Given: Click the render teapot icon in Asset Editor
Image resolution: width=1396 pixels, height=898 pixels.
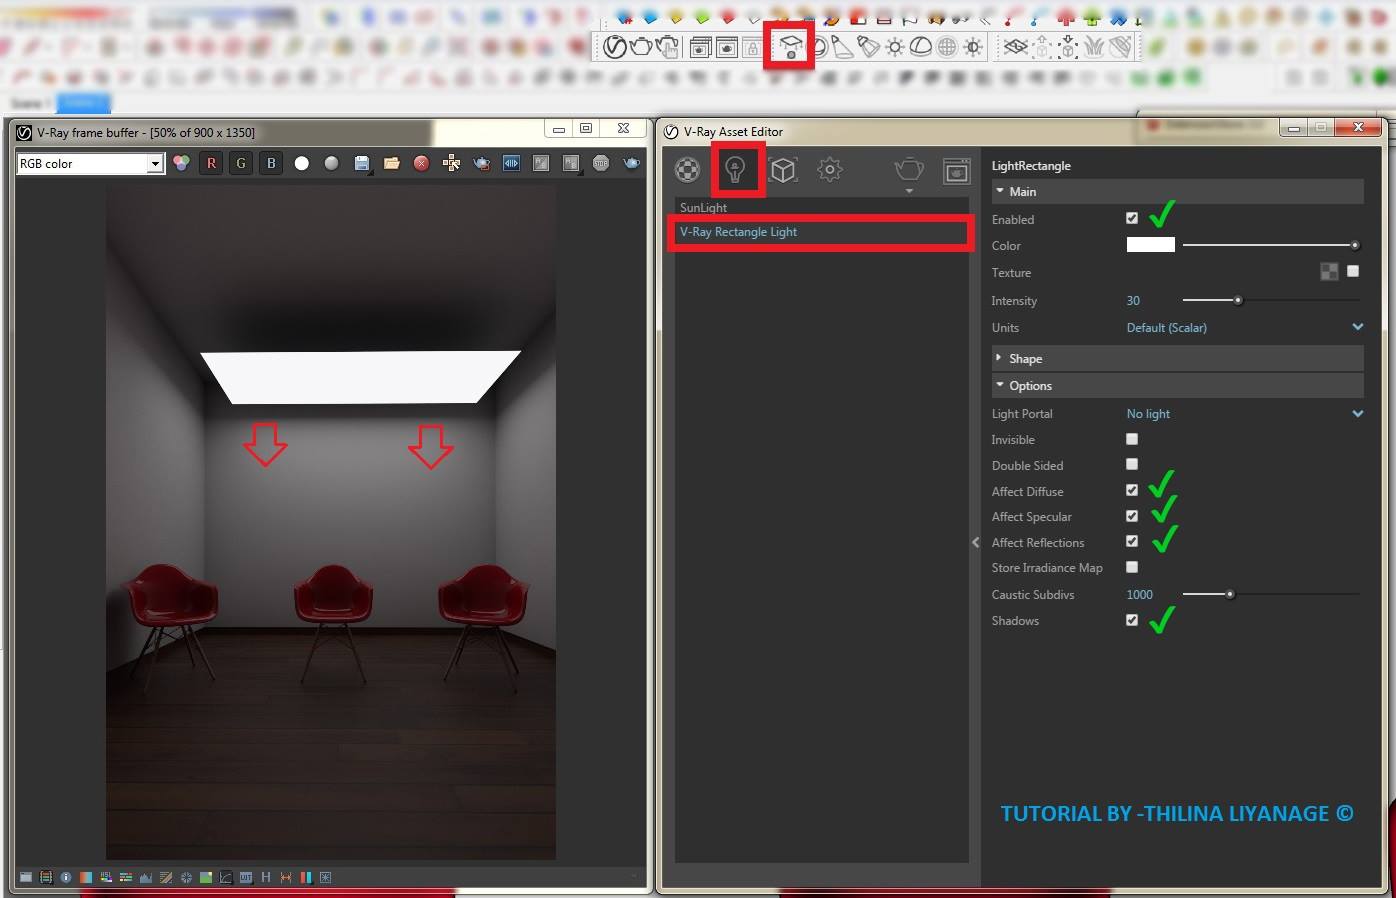Looking at the screenshot, I should click(909, 169).
